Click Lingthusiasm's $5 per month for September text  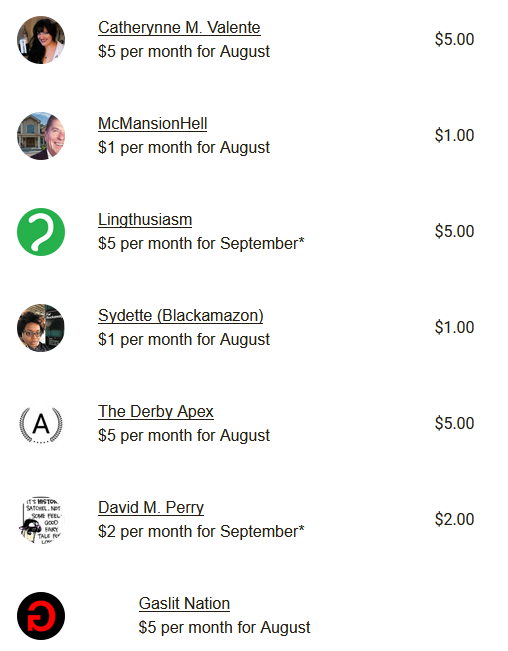coord(201,244)
